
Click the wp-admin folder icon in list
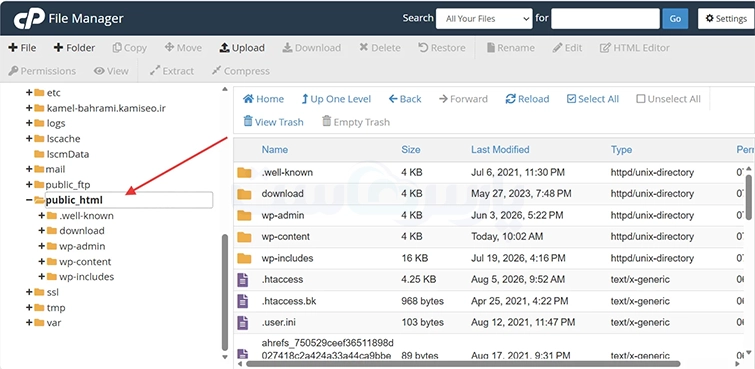(x=244, y=215)
